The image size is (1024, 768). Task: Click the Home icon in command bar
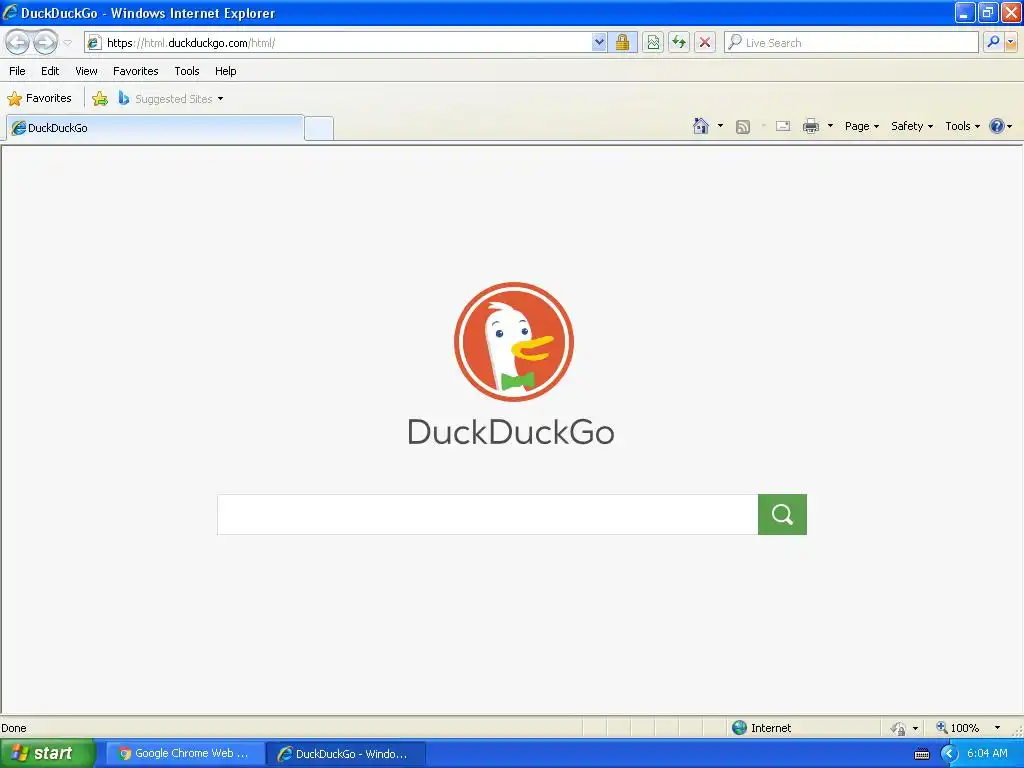(701, 126)
